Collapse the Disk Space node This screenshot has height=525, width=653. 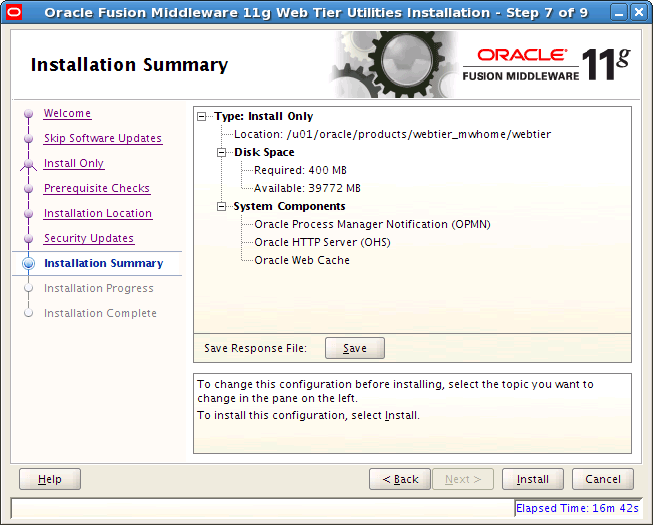coord(222,152)
